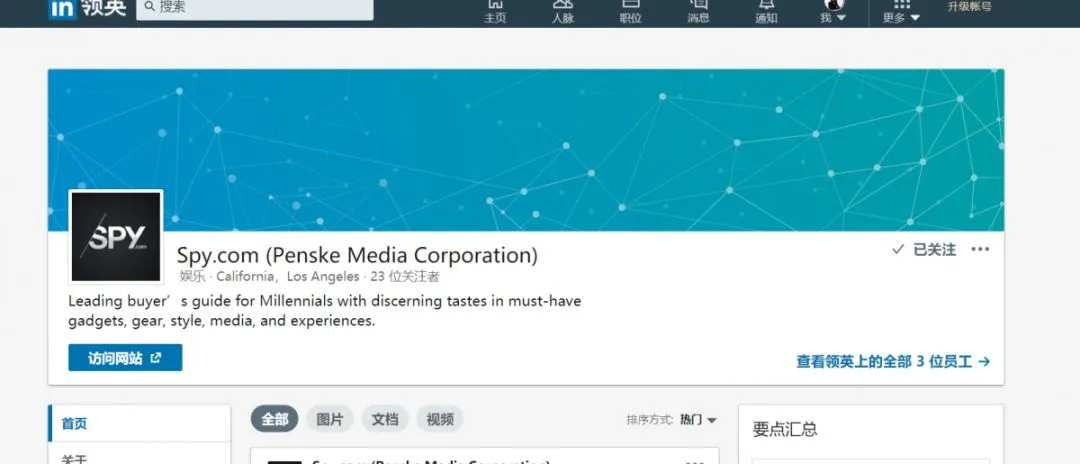Open 消息 messages in top navigation

click(698, 12)
